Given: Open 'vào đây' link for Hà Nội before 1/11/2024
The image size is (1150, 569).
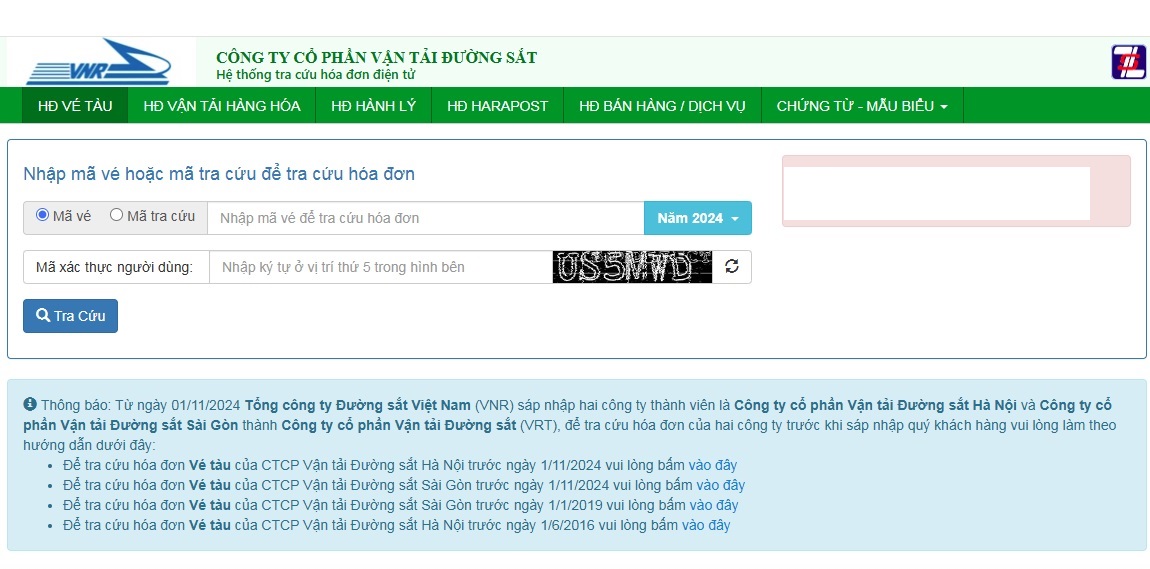Looking at the screenshot, I should 712,465.
